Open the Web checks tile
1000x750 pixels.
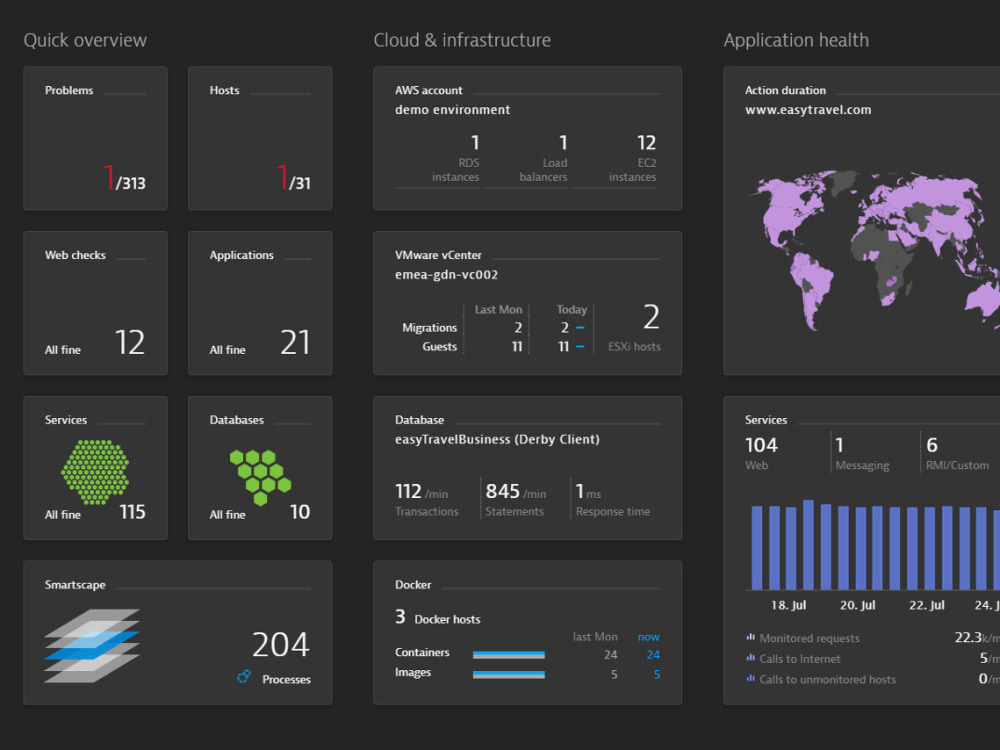[95, 303]
